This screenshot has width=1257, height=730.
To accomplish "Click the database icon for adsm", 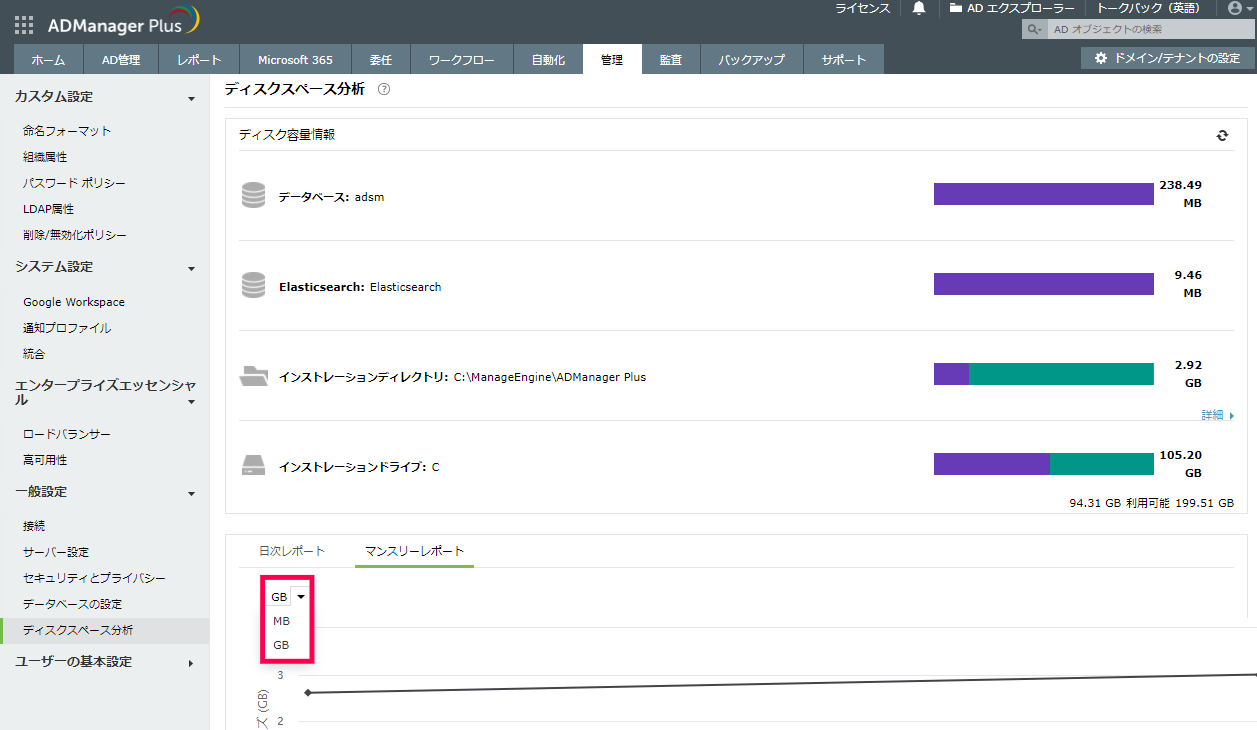I will pos(254,195).
